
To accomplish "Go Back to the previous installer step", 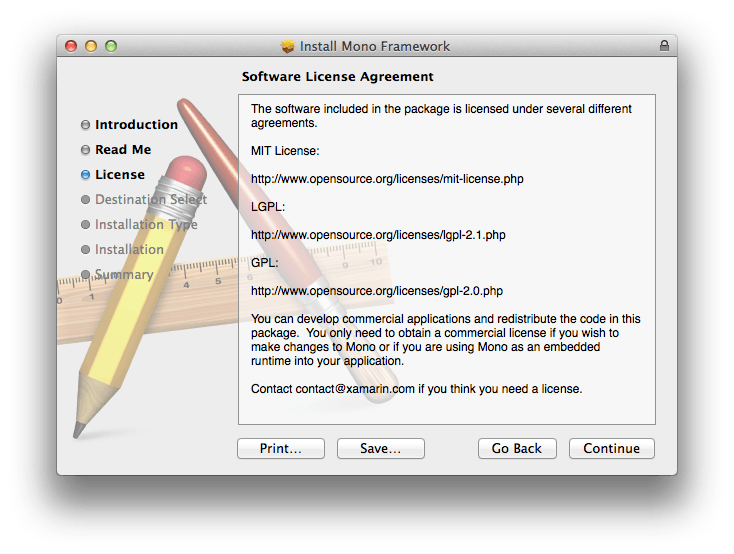I will coord(516,449).
